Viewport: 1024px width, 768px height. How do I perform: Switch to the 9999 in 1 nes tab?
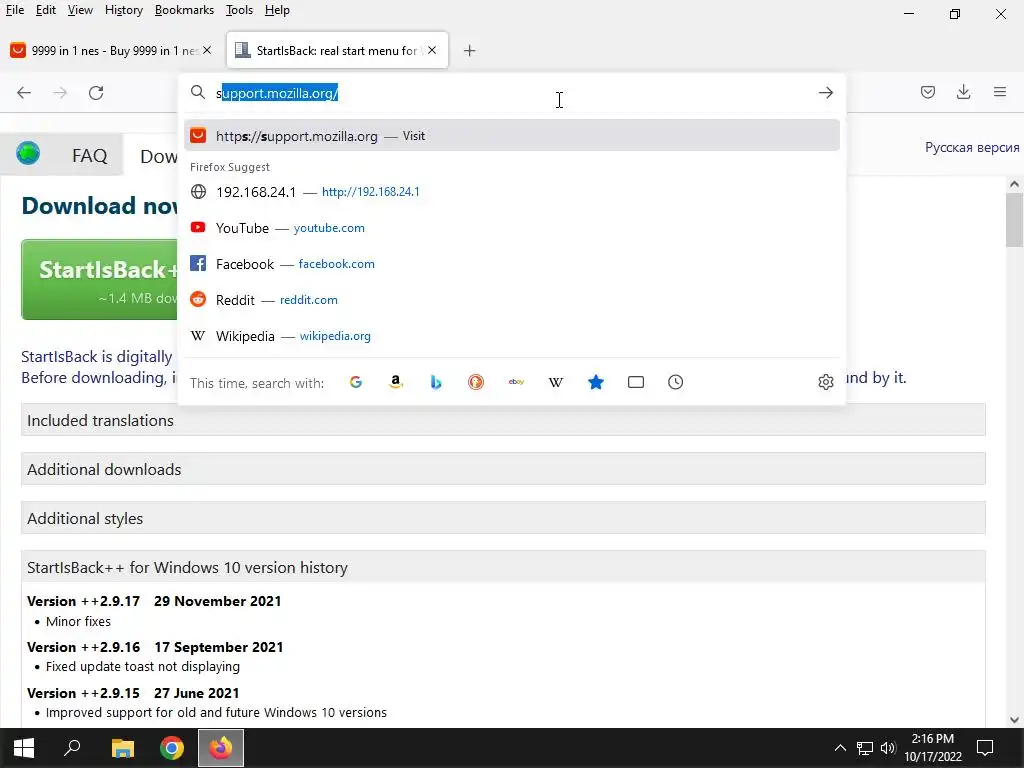click(104, 50)
